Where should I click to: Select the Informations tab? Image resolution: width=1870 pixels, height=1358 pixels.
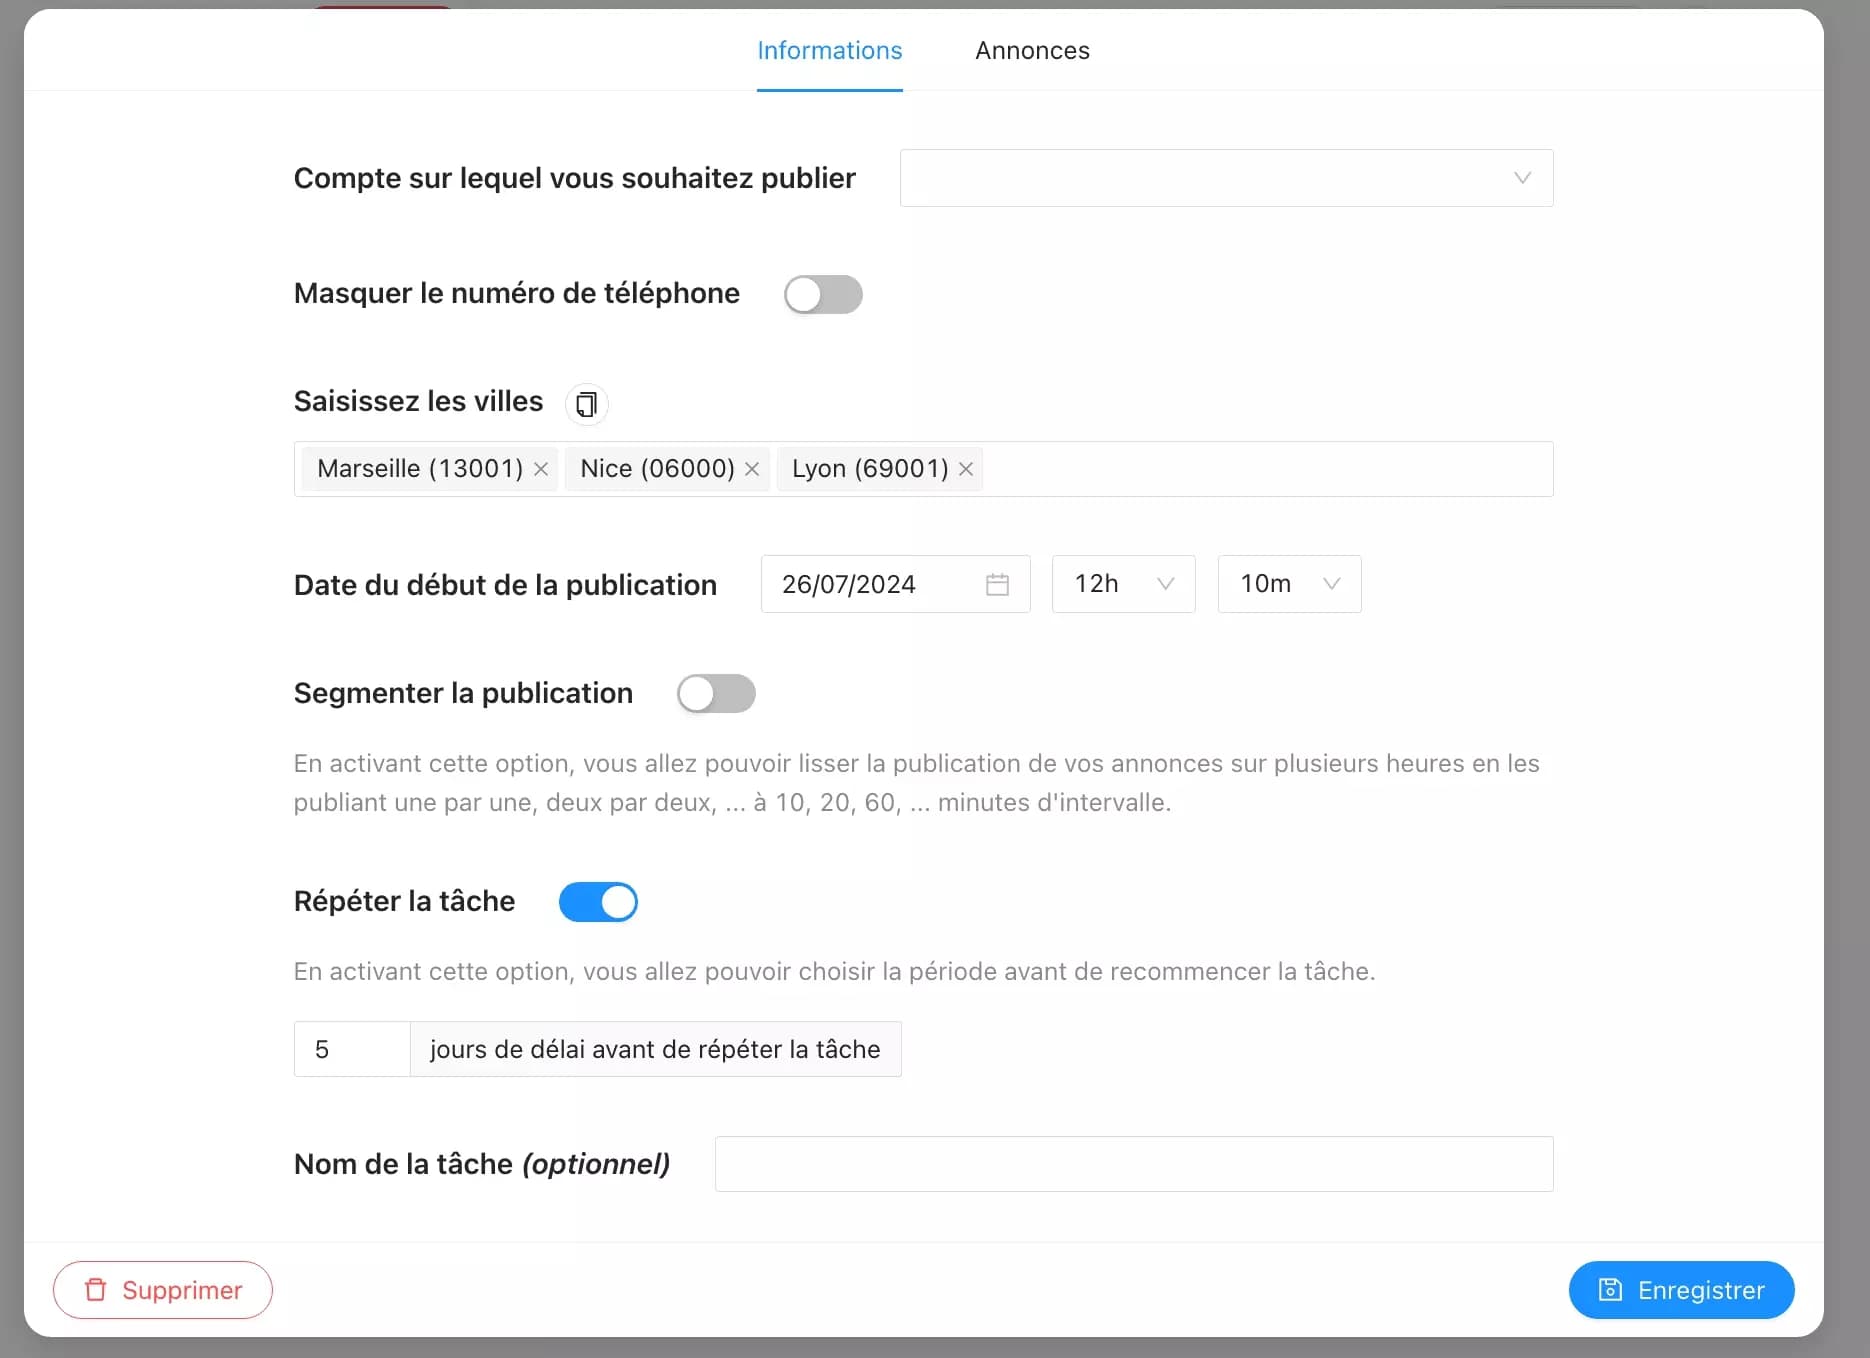(829, 50)
